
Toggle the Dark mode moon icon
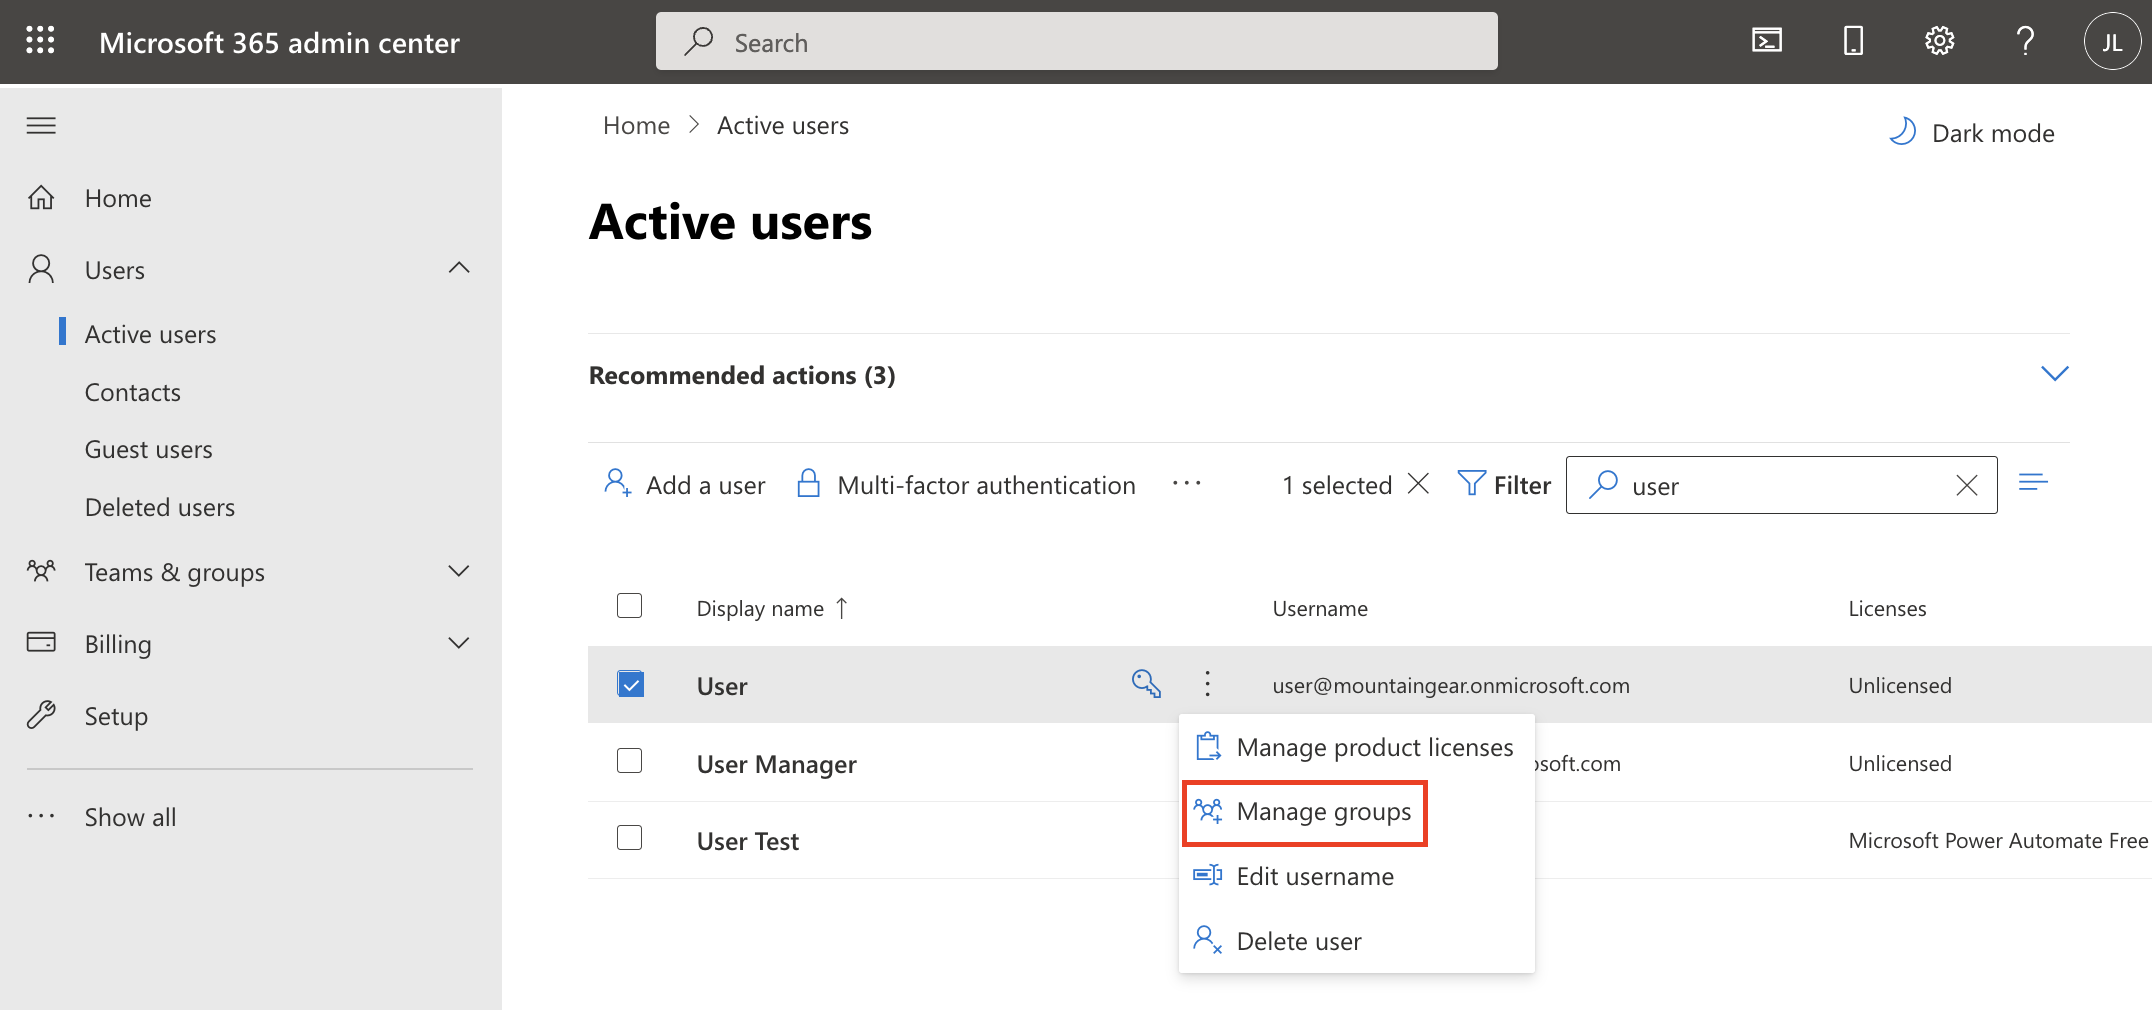(1902, 132)
